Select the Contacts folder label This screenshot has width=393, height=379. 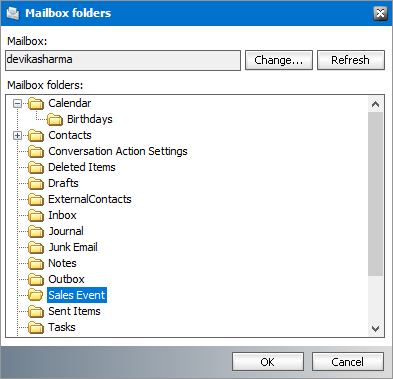click(70, 135)
